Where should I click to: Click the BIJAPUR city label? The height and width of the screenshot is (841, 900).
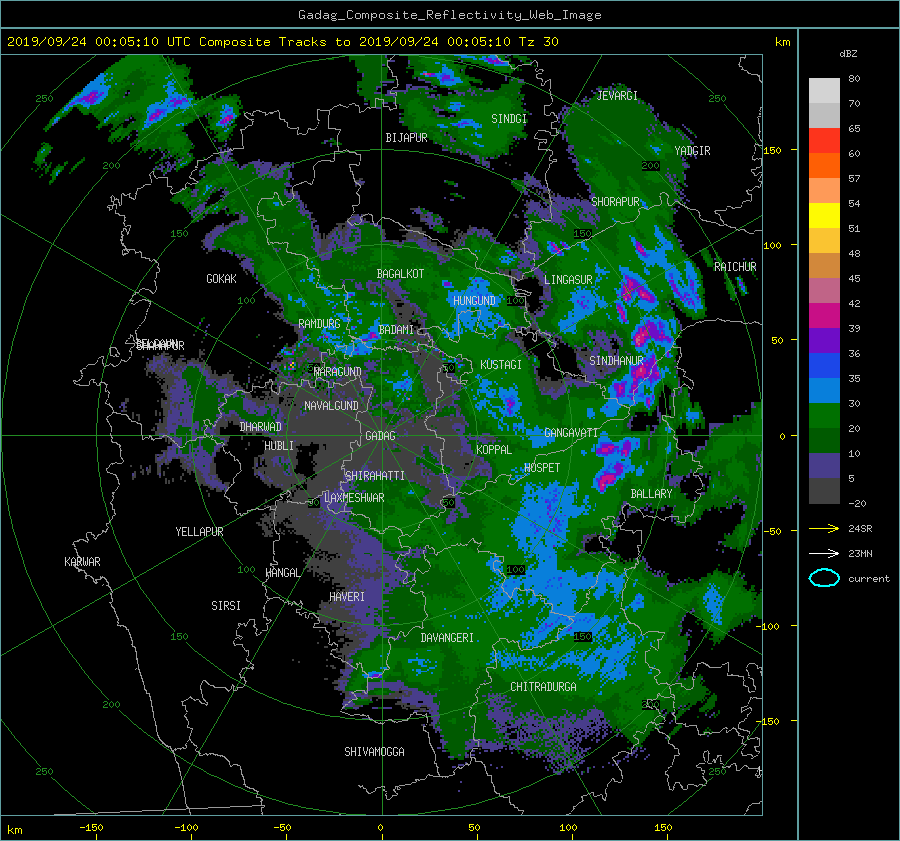point(406,138)
